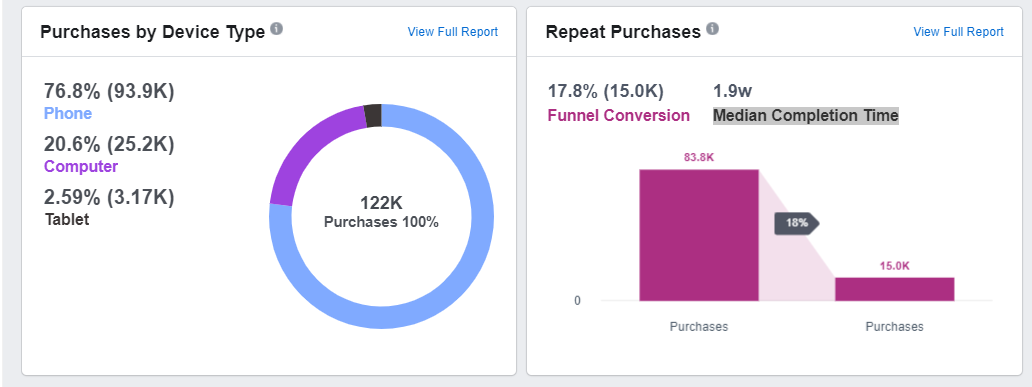Select the Computer legend label
Image resolution: width=1032 pixels, height=387 pixels.
click(81, 167)
